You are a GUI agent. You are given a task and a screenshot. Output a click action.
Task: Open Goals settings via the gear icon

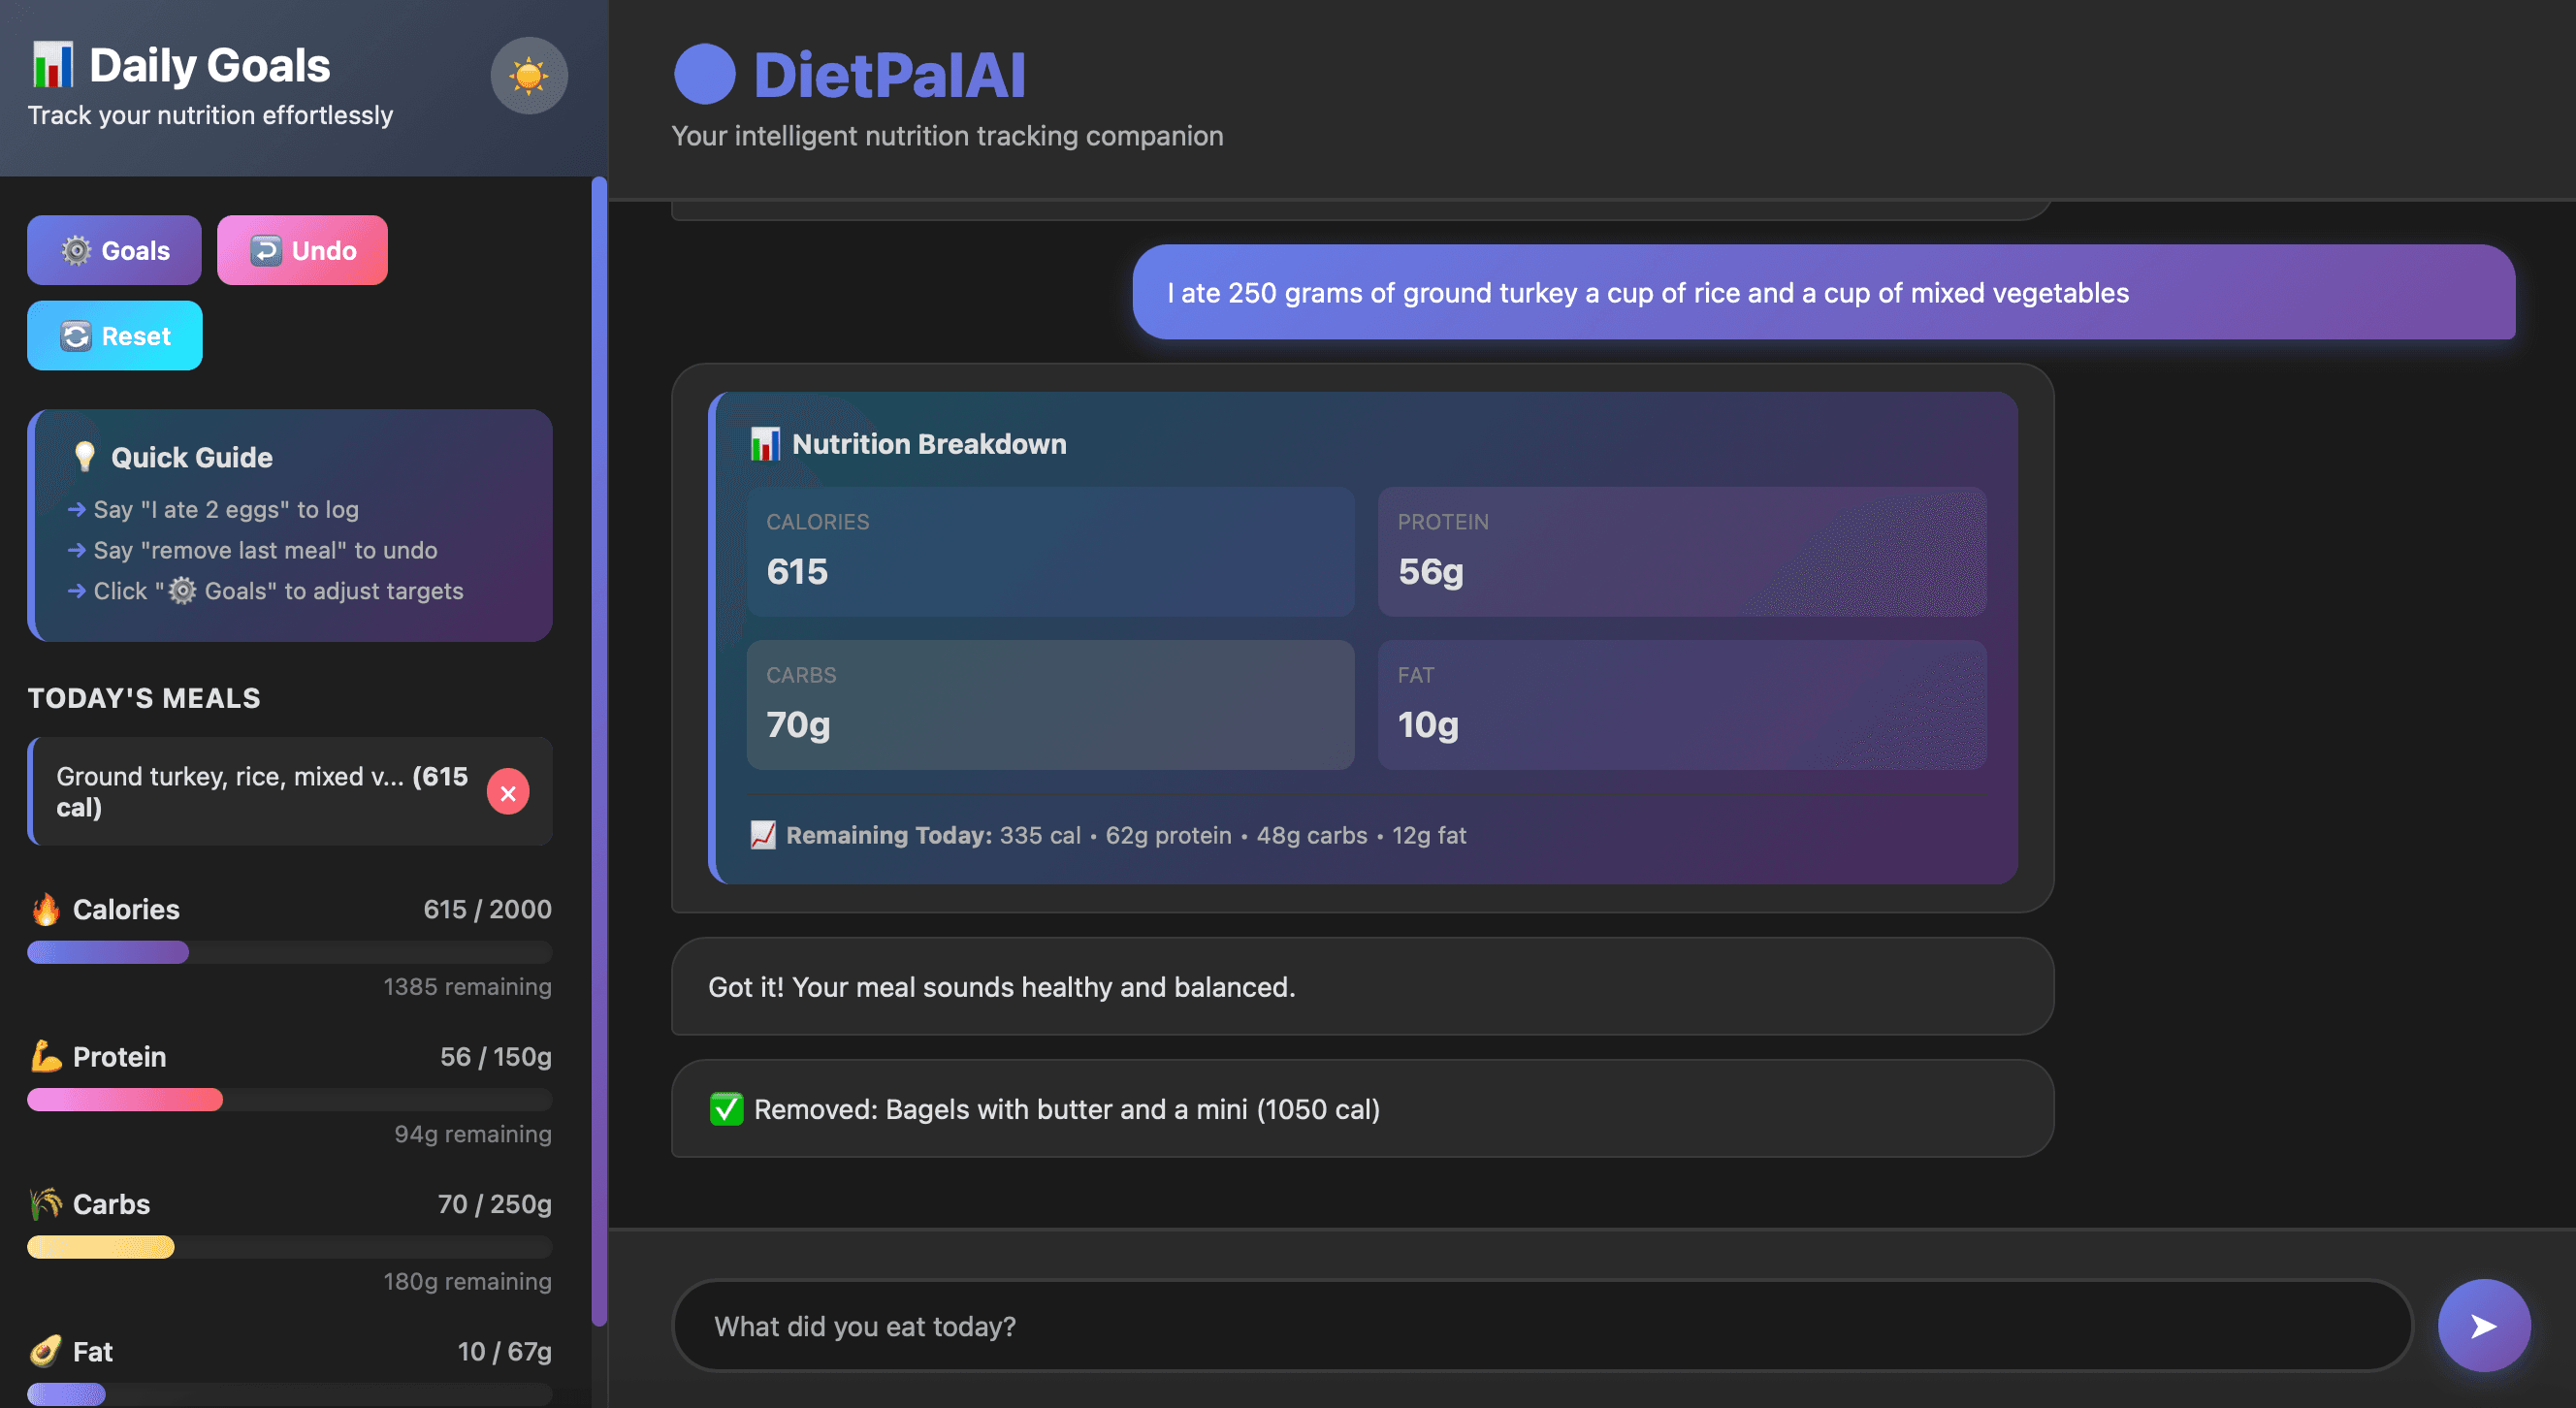(75, 250)
